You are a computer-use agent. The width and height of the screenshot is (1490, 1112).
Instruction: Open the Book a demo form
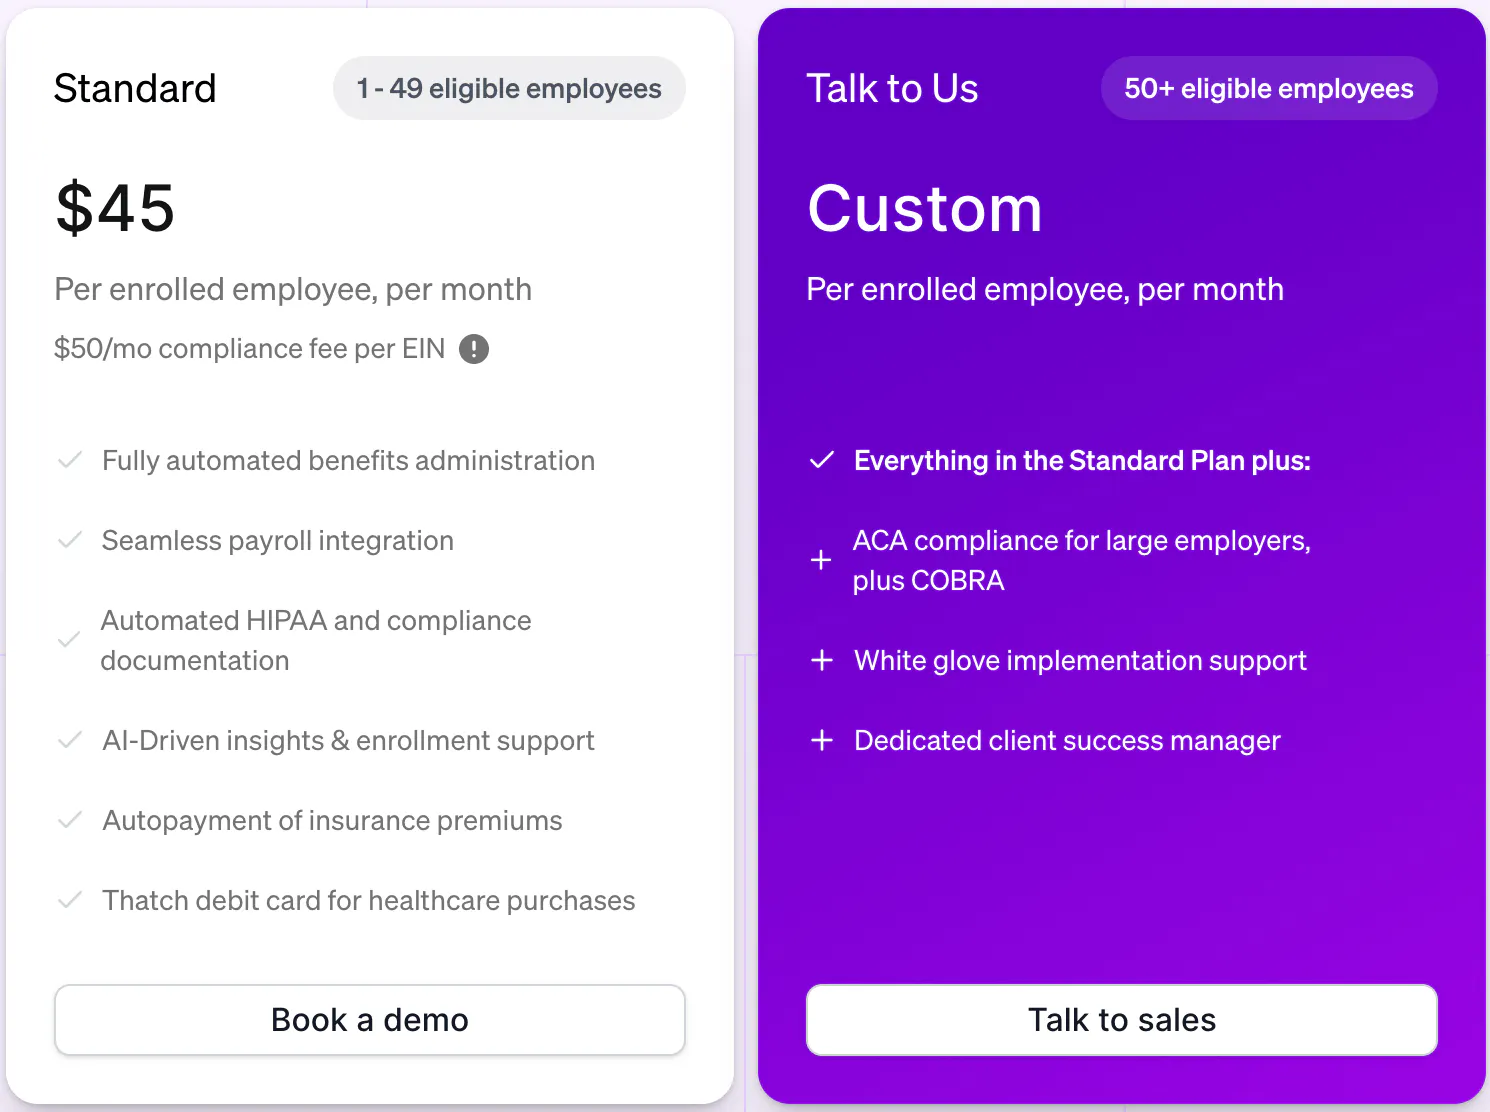369,1019
